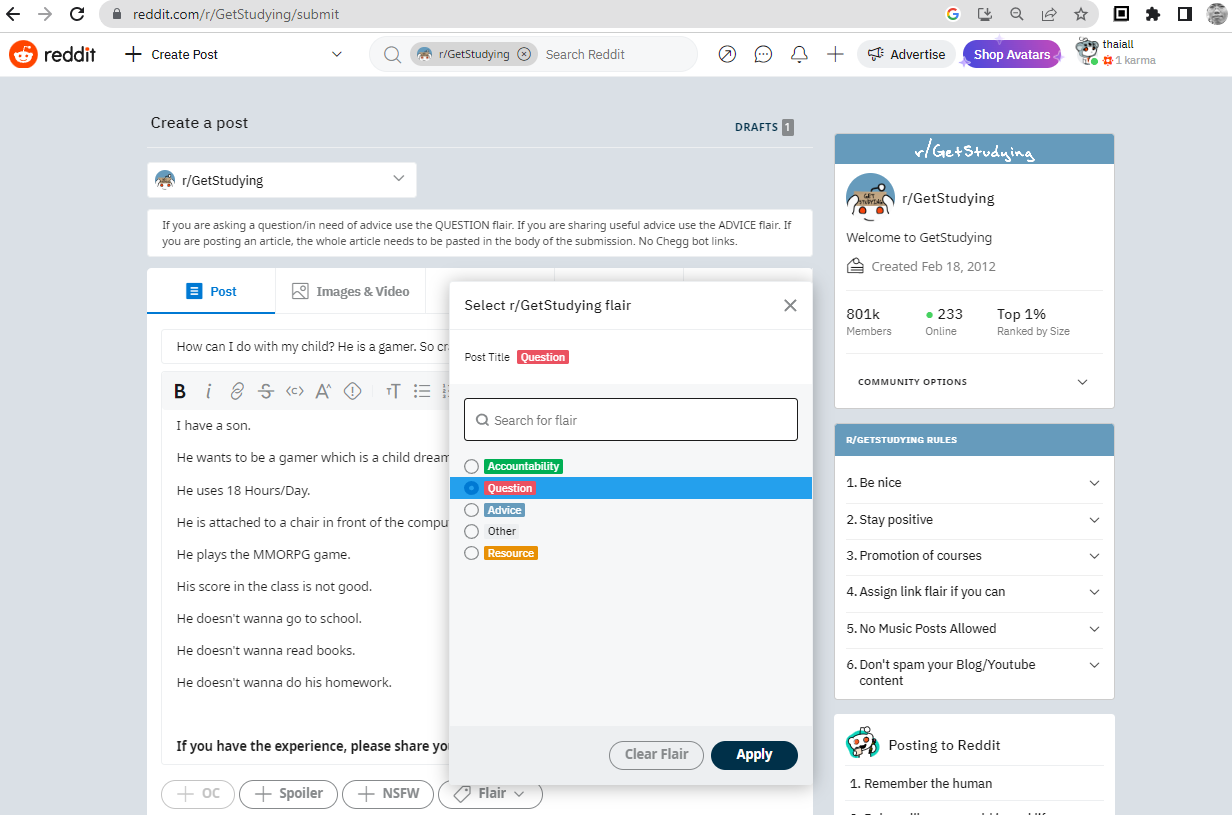Viewport: 1232px width, 815px height.
Task: Switch to the Images & Video tab
Action: click(350, 291)
